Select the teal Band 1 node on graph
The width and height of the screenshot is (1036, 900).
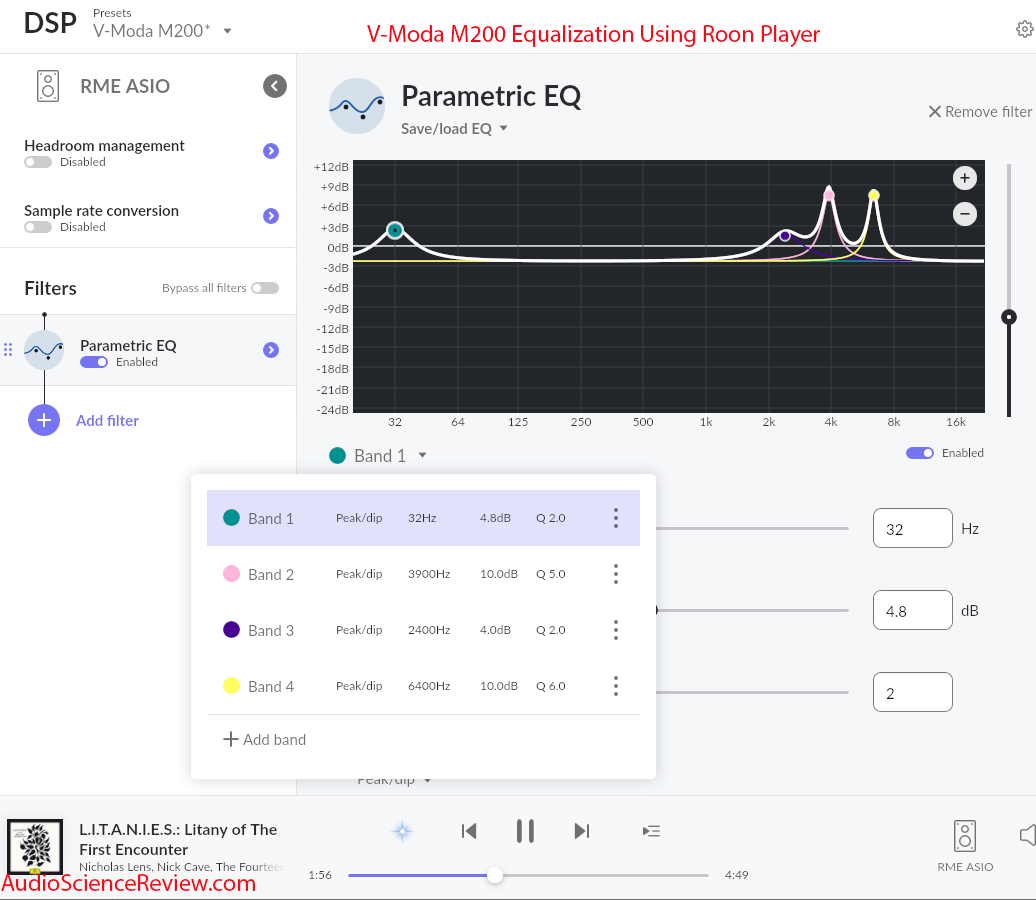[x=395, y=230]
